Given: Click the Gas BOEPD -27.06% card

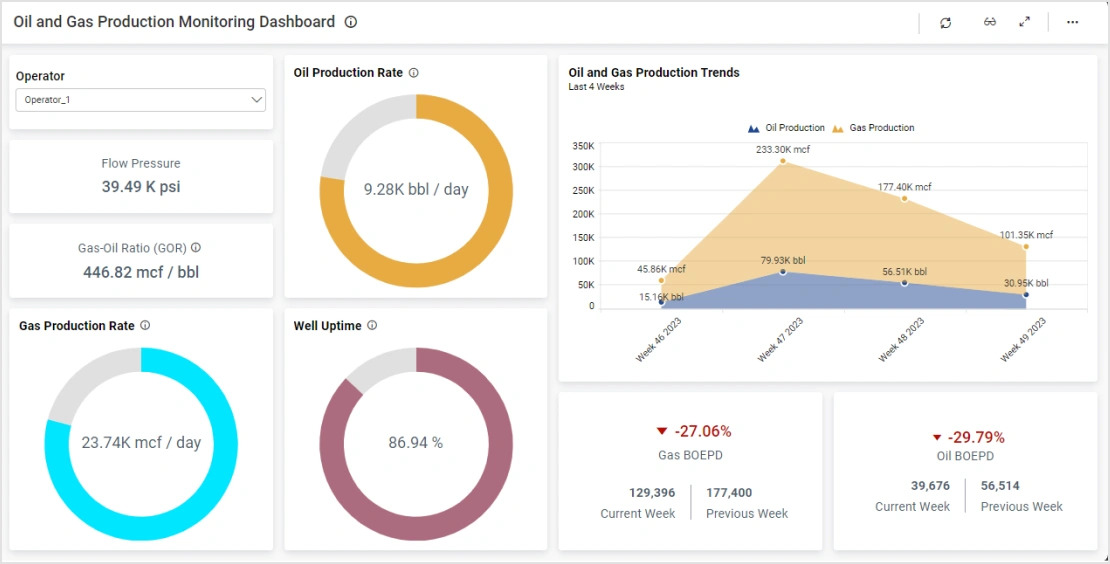Looking at the screenshot, I should 690,471.
